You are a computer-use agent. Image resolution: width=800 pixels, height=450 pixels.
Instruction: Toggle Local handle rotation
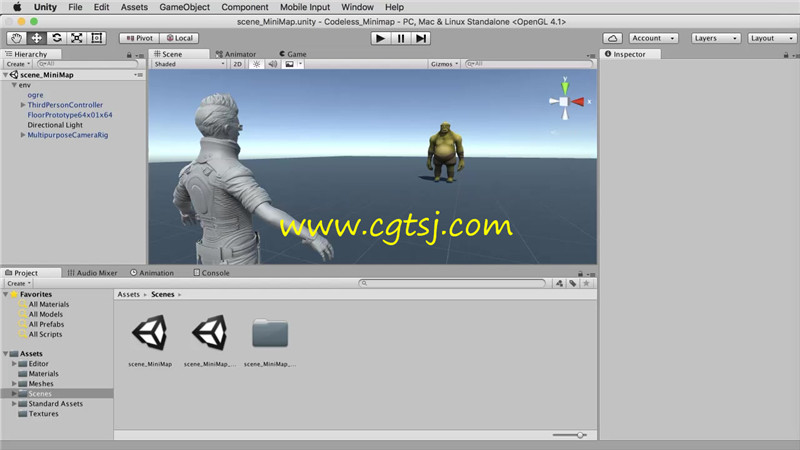click(179, 38)
